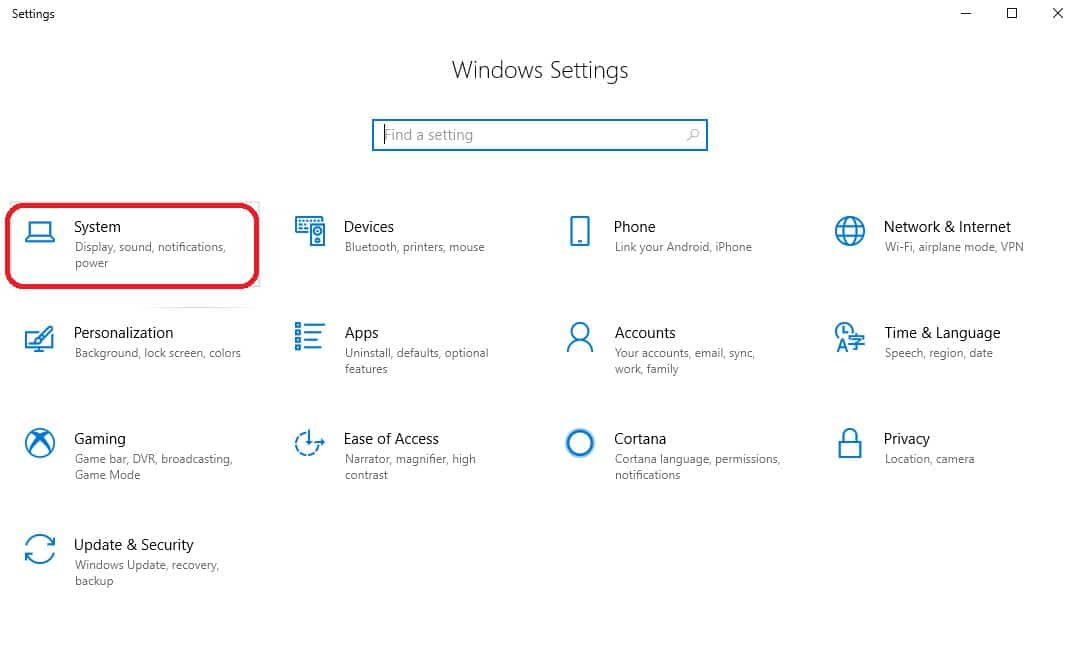Click the Accounts person icon
This screenshot has width=1080, height=658.
pos(580,337)
